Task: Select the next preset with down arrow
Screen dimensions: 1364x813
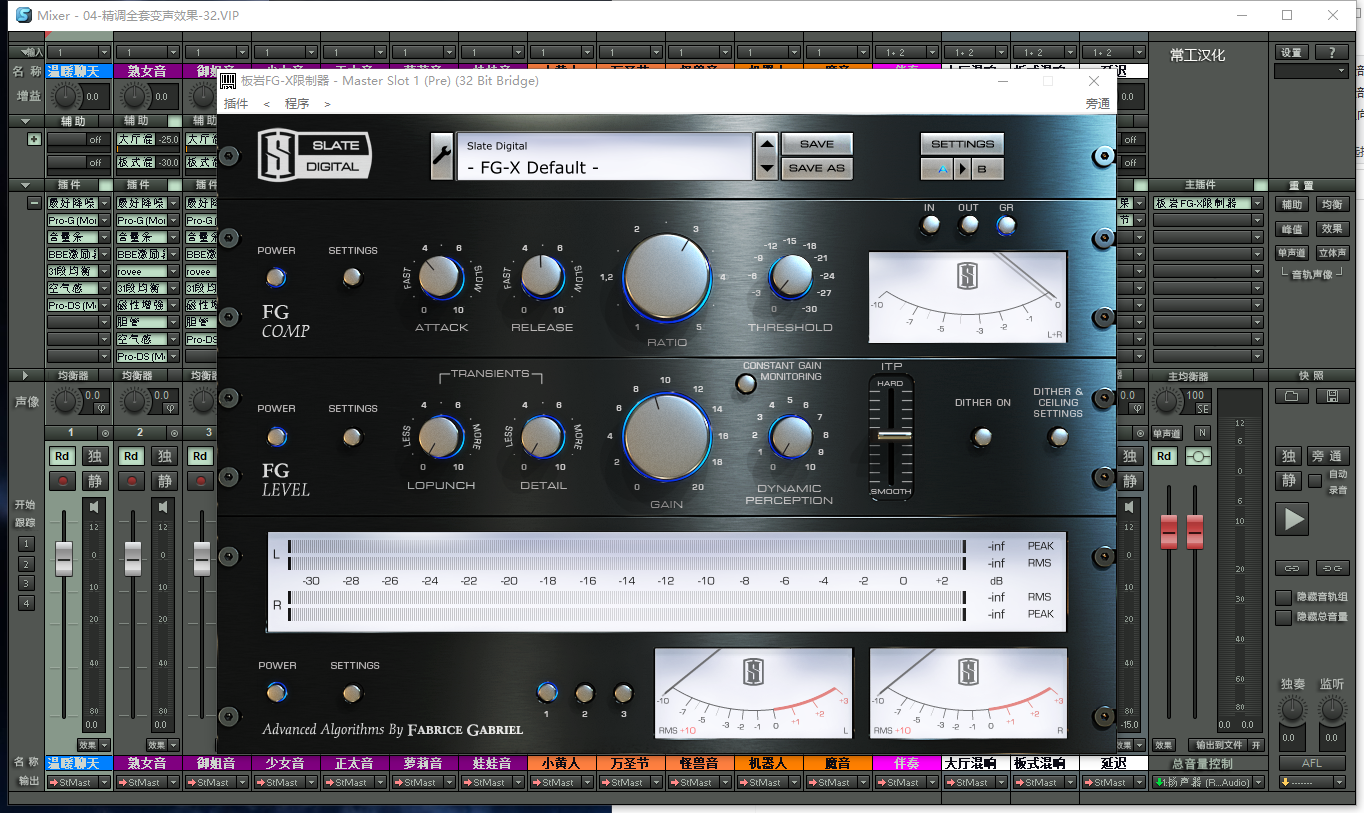Action: pyautogui.click(x=767, y=169)
